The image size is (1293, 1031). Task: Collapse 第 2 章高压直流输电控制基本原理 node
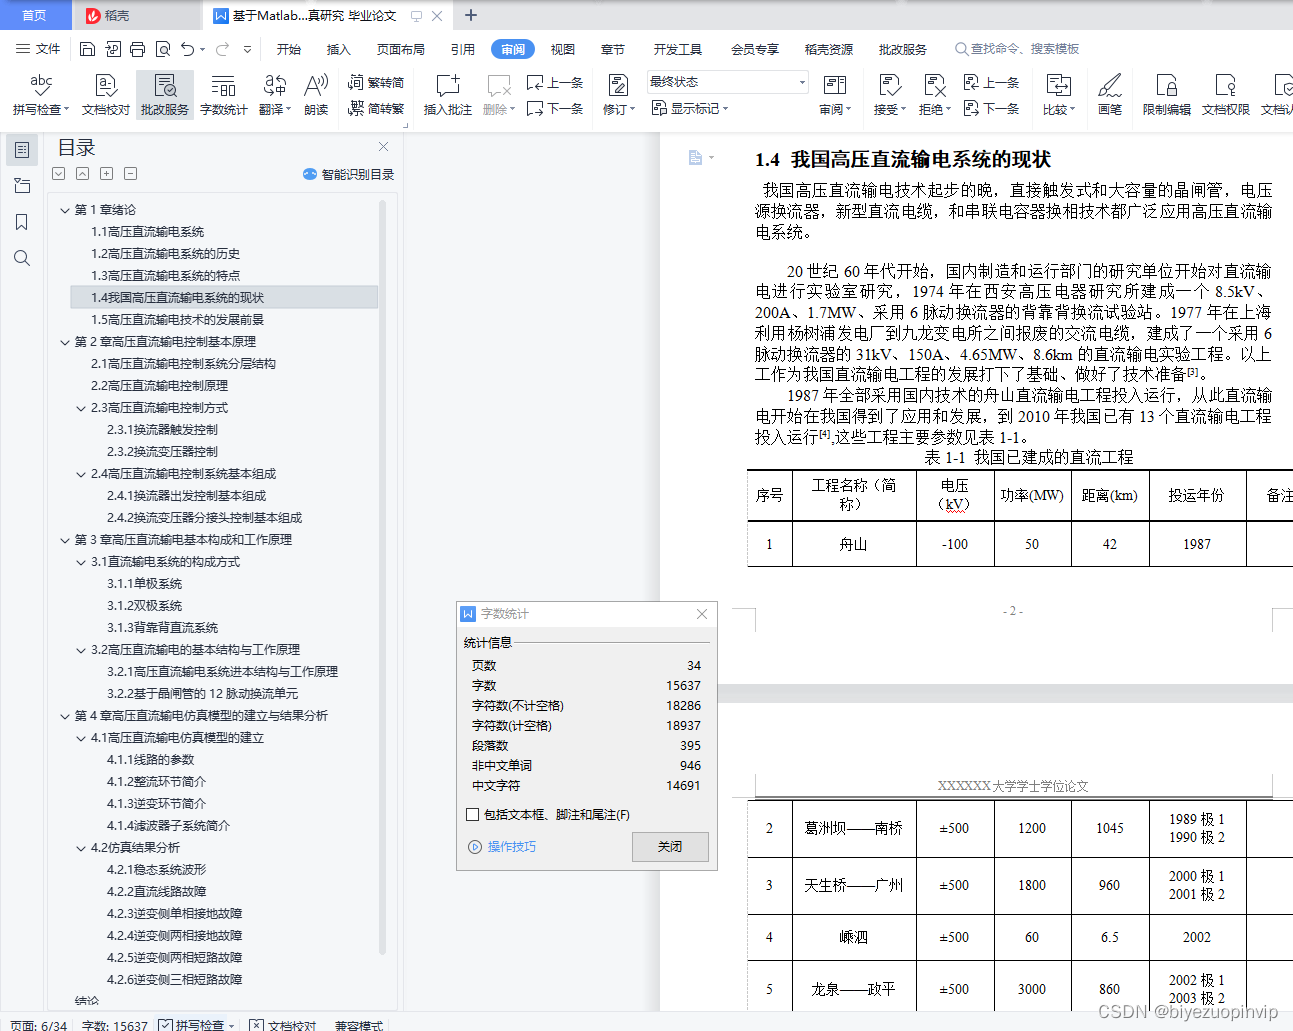click(x=65, y=342)
